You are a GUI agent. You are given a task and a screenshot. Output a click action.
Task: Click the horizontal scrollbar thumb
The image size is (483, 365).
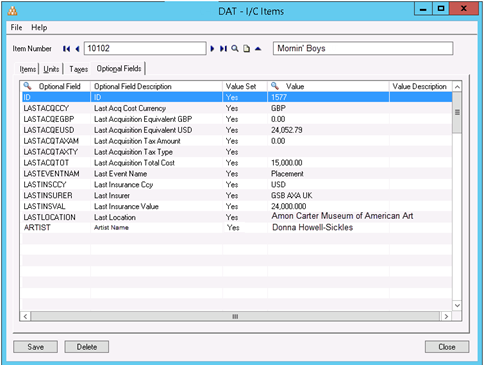235,316
